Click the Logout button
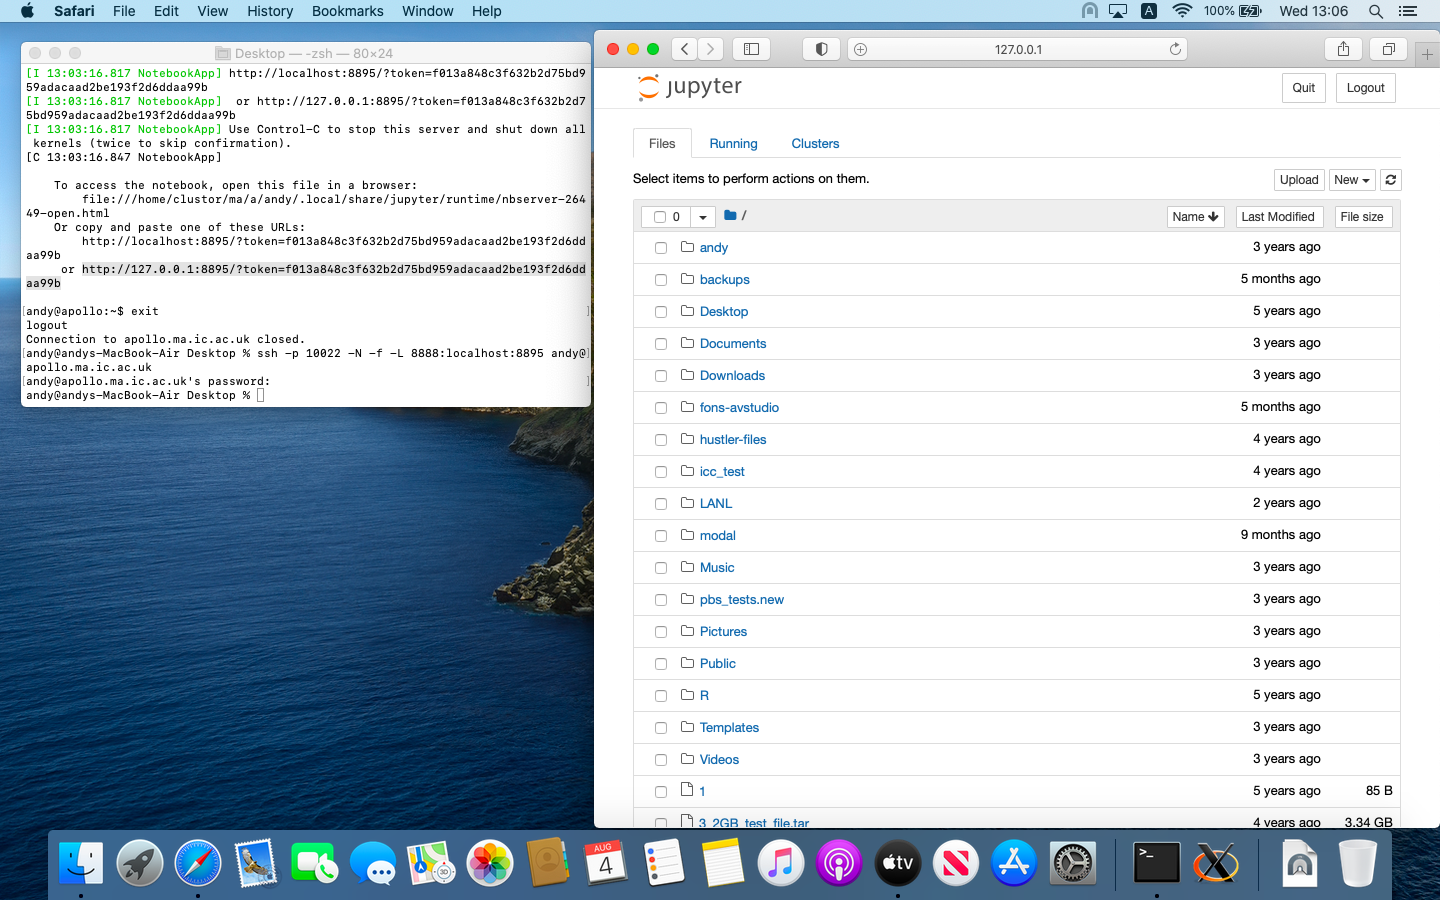The image size is (1440, 900). [x=1365, y=88]
